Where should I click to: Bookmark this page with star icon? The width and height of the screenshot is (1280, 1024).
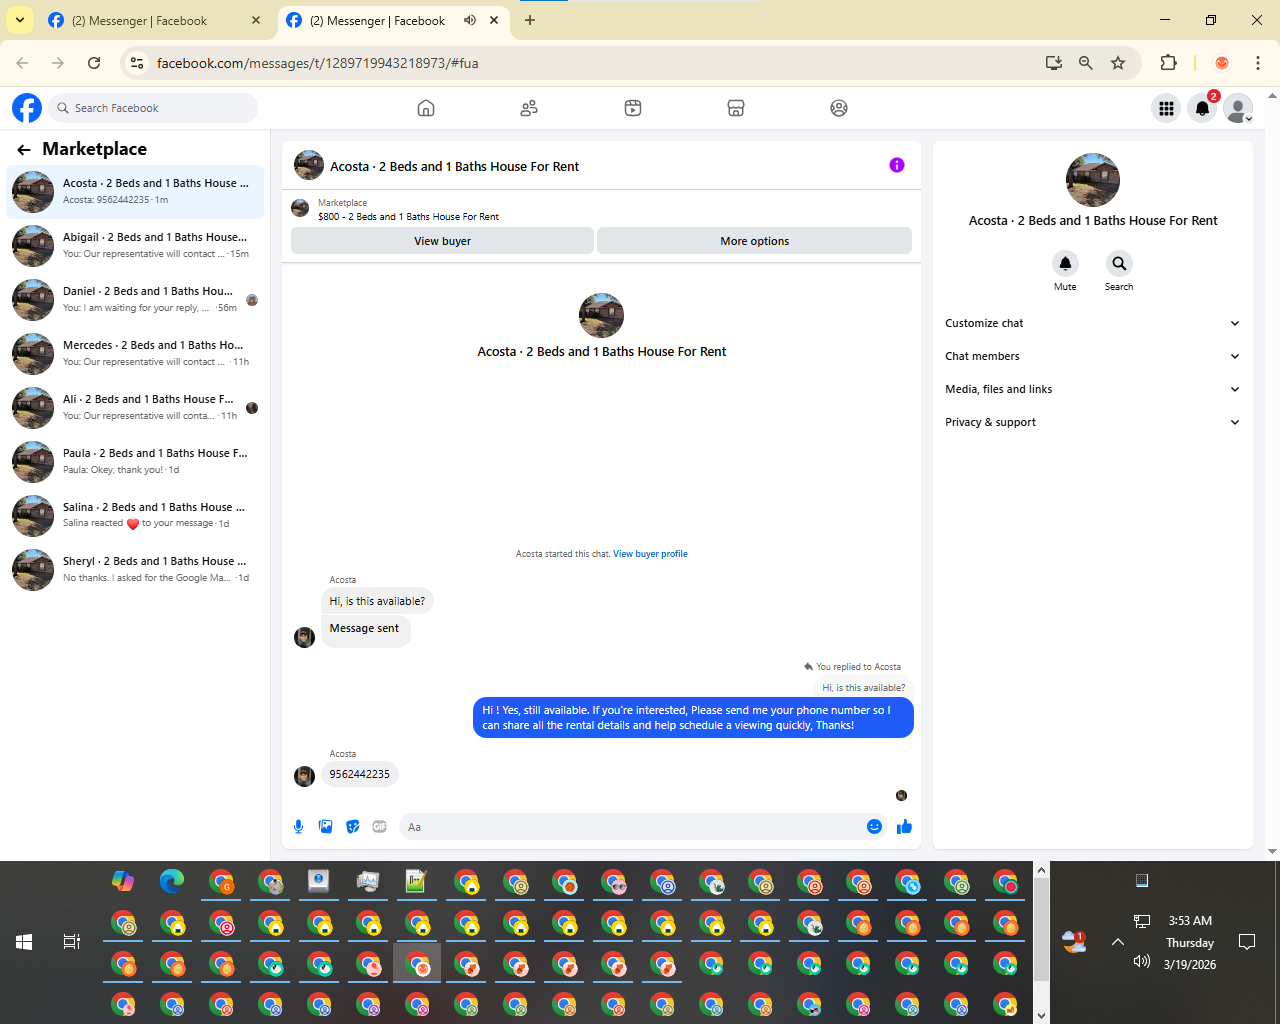click(1118, 63)
